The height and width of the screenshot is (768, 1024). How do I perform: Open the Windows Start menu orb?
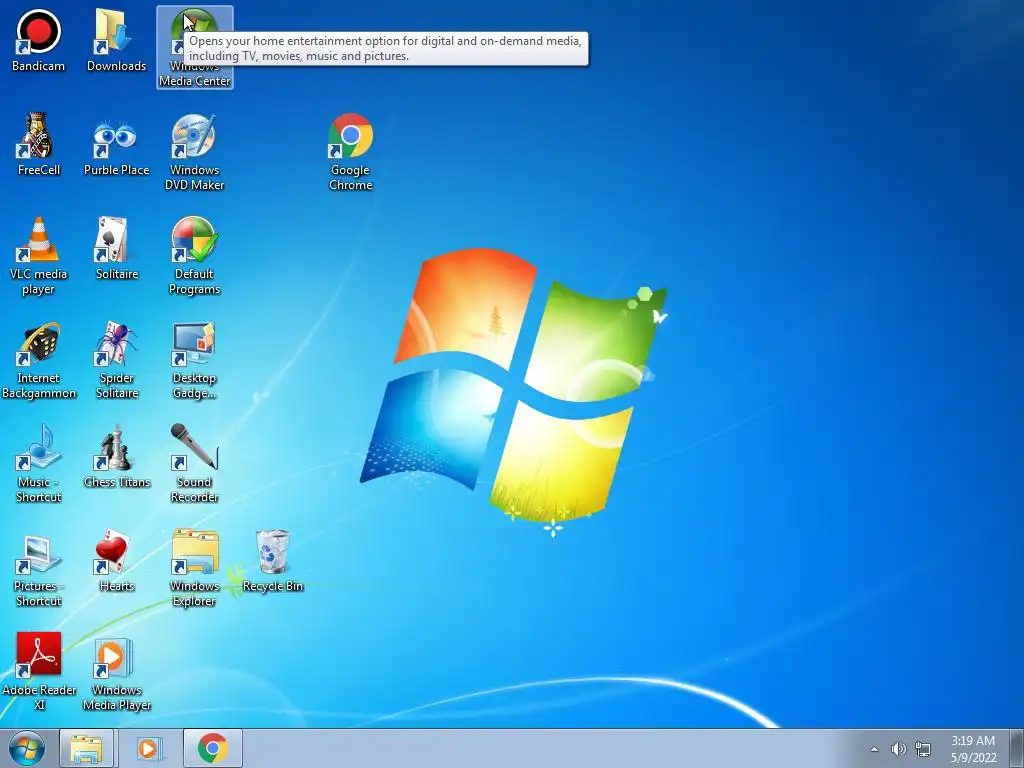(x=27, y=748)
